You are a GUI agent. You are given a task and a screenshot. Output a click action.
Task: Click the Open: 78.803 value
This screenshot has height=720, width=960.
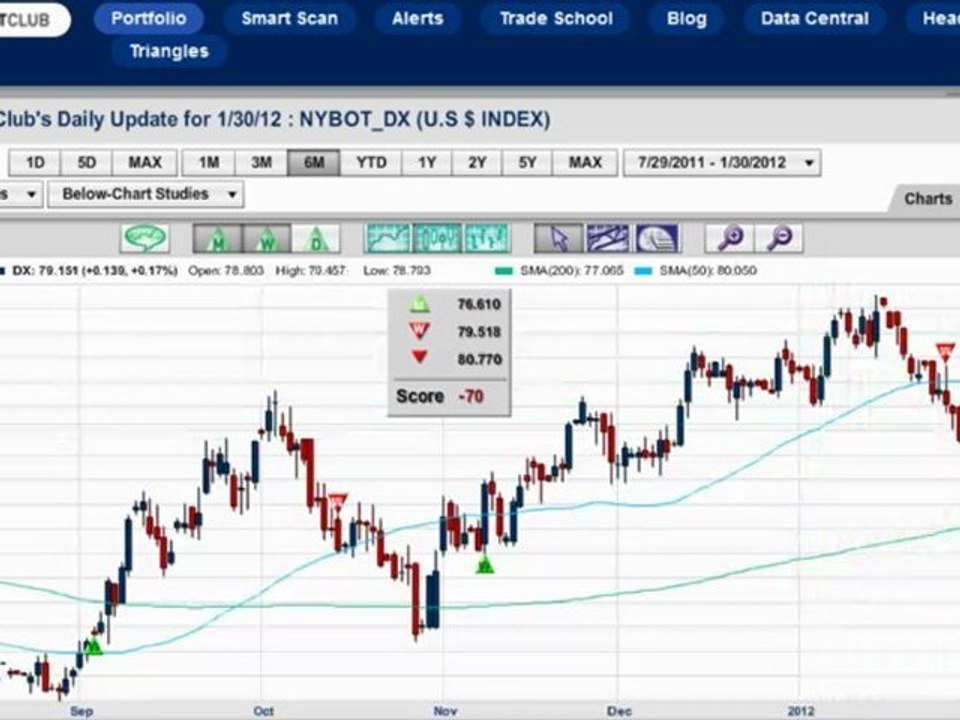coord(226,271)
